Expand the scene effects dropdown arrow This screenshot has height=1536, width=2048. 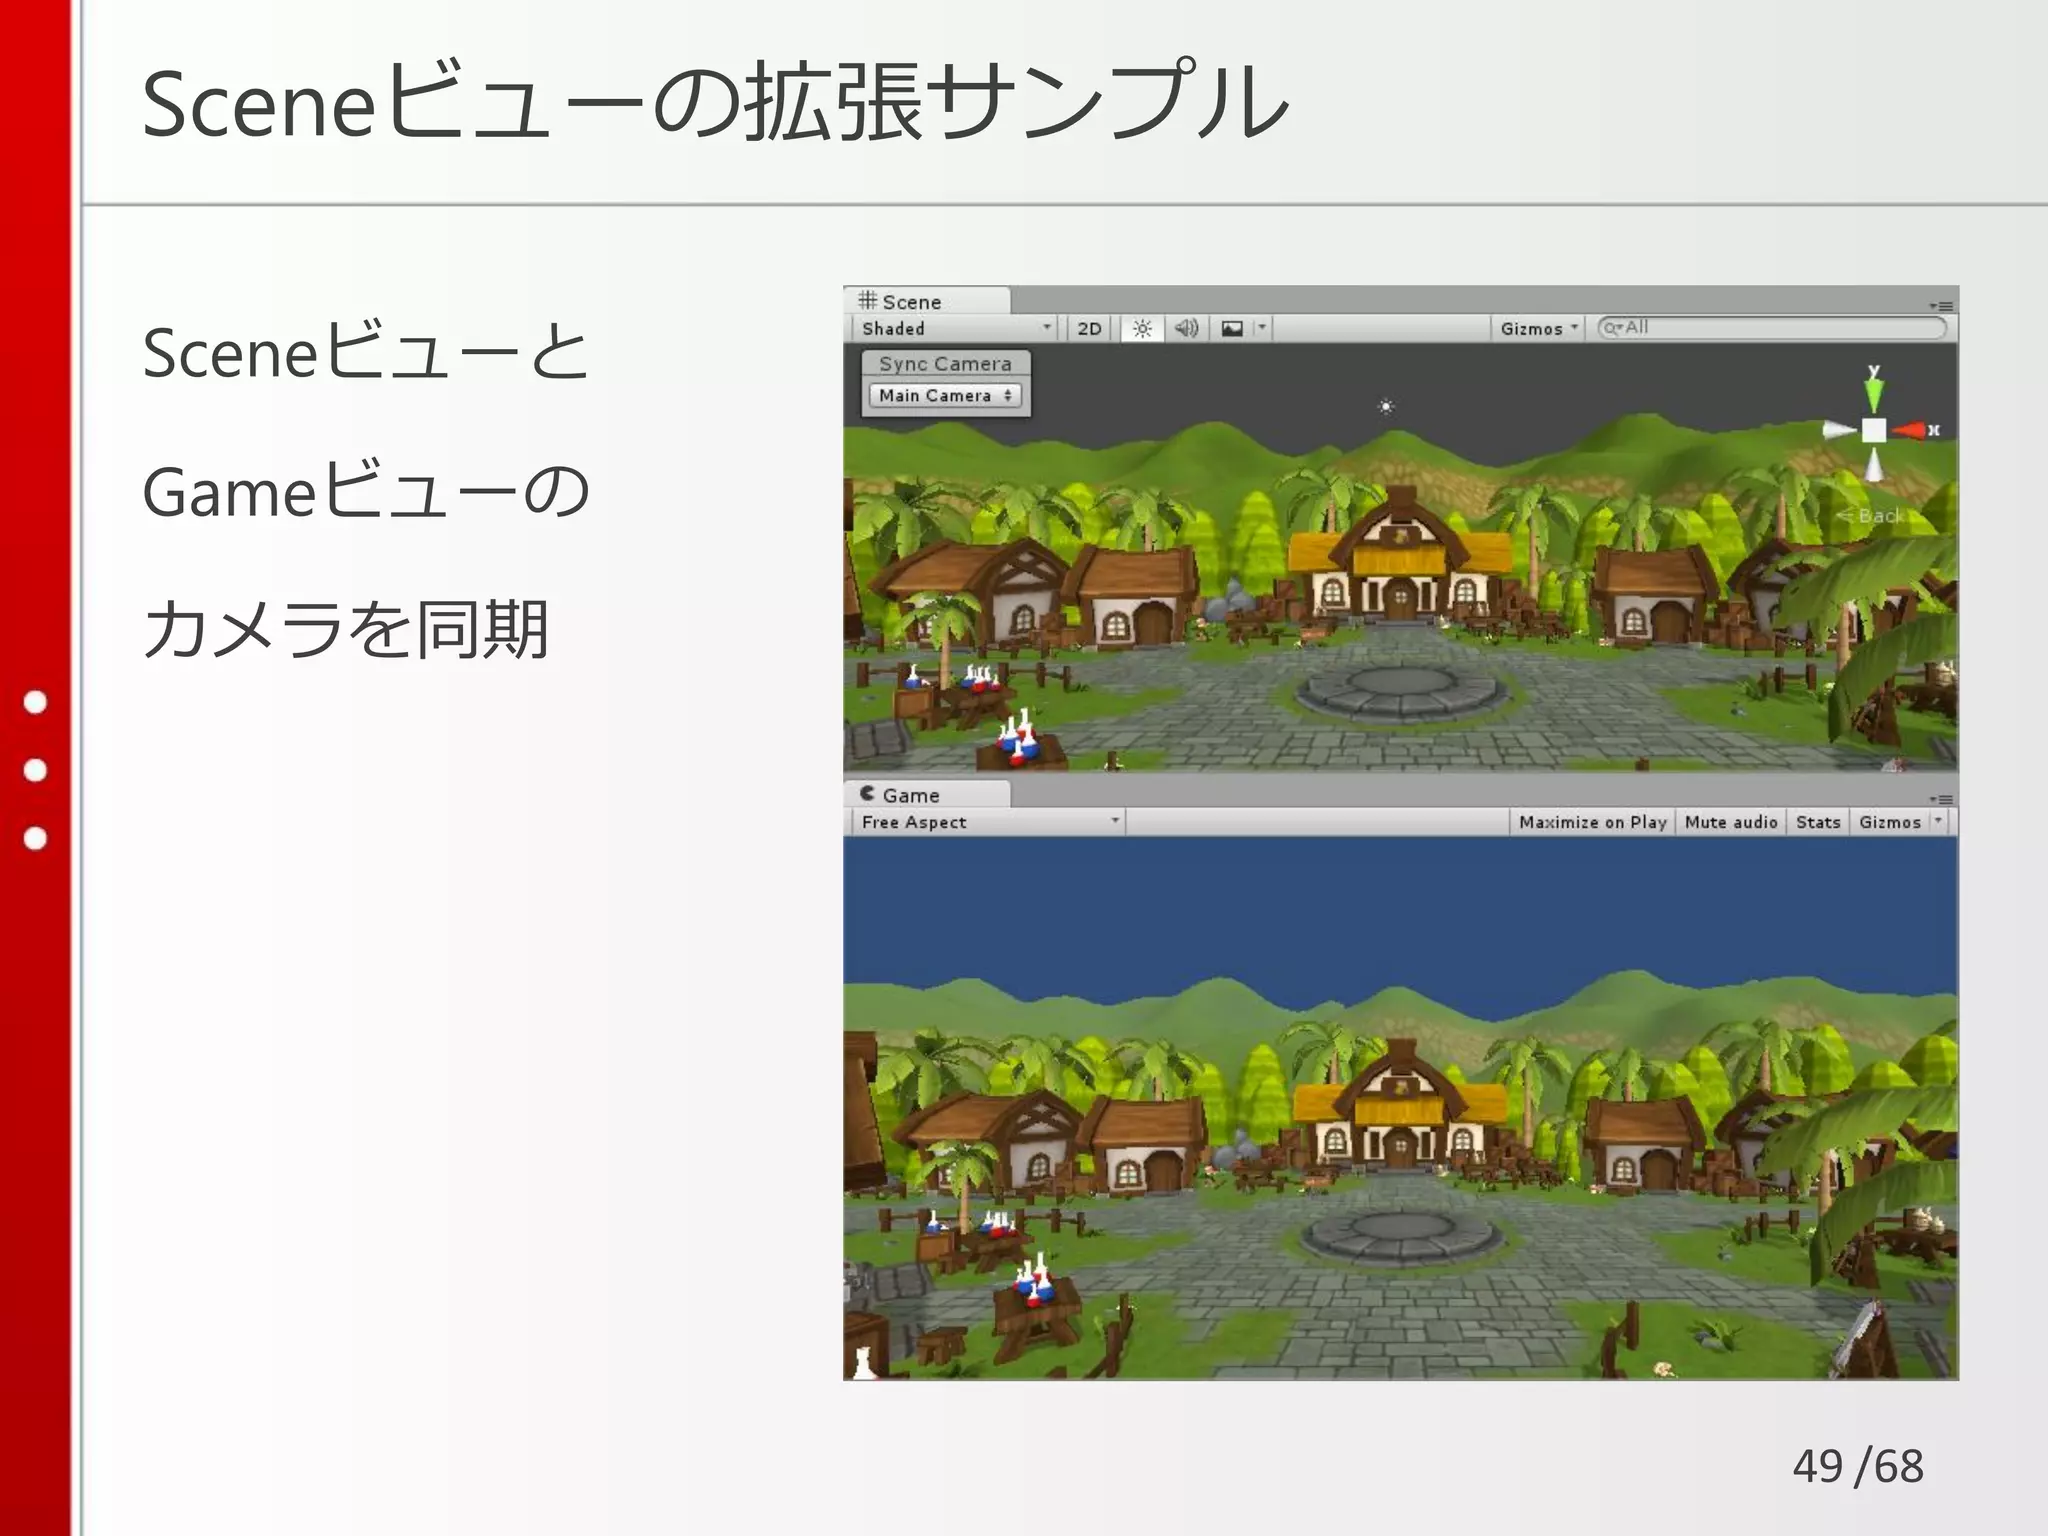pyautogui.click(x=1262, y=328)
